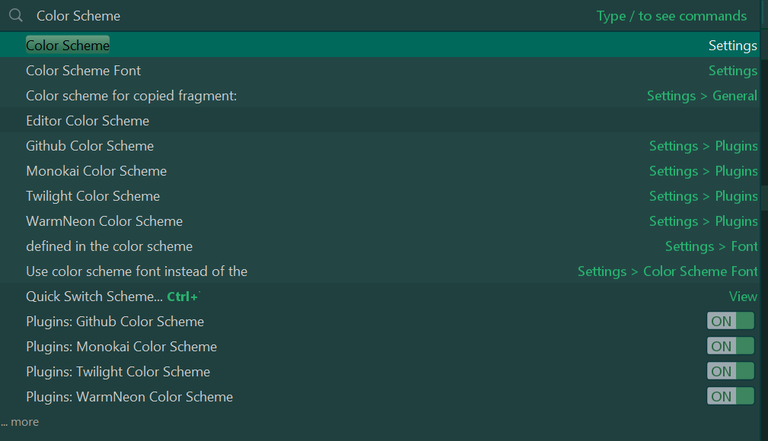Viewport: 768px width, 441px height.
Task: Click the Plugins: Github Color Scheme label
Action: 115,322
